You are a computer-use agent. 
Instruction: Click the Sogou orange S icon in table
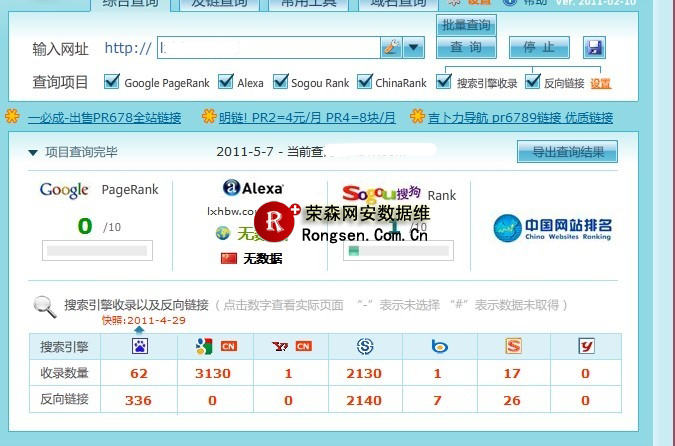point(513,347)
